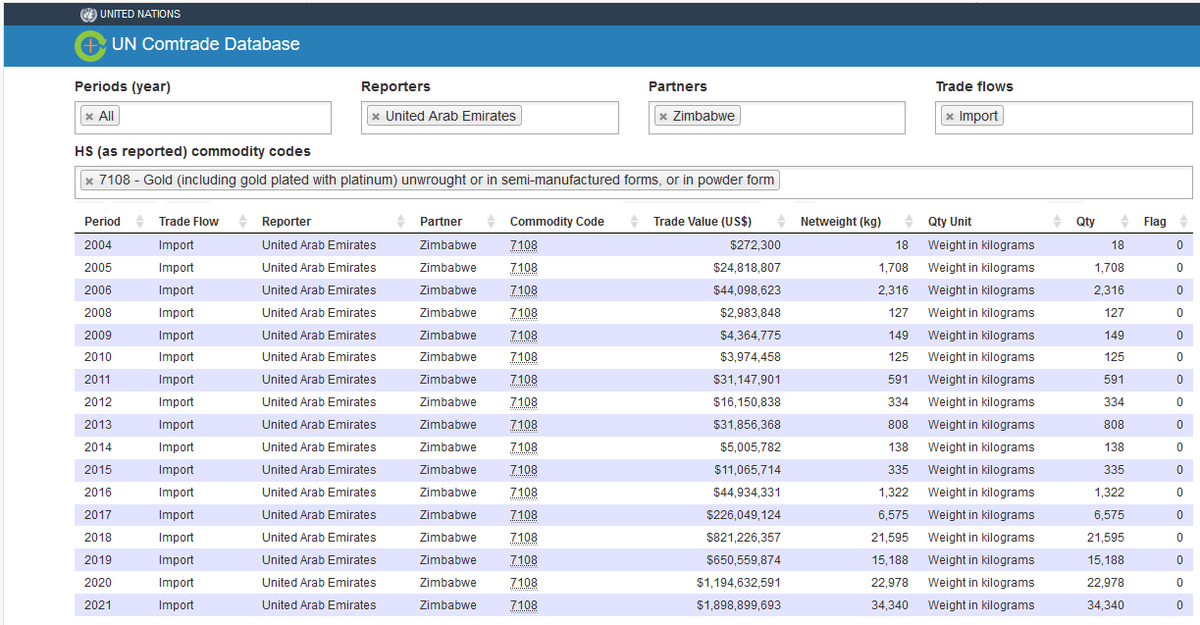
Task: Sort by Trade Flow column arrows
Action: click(x=242, y=221)
